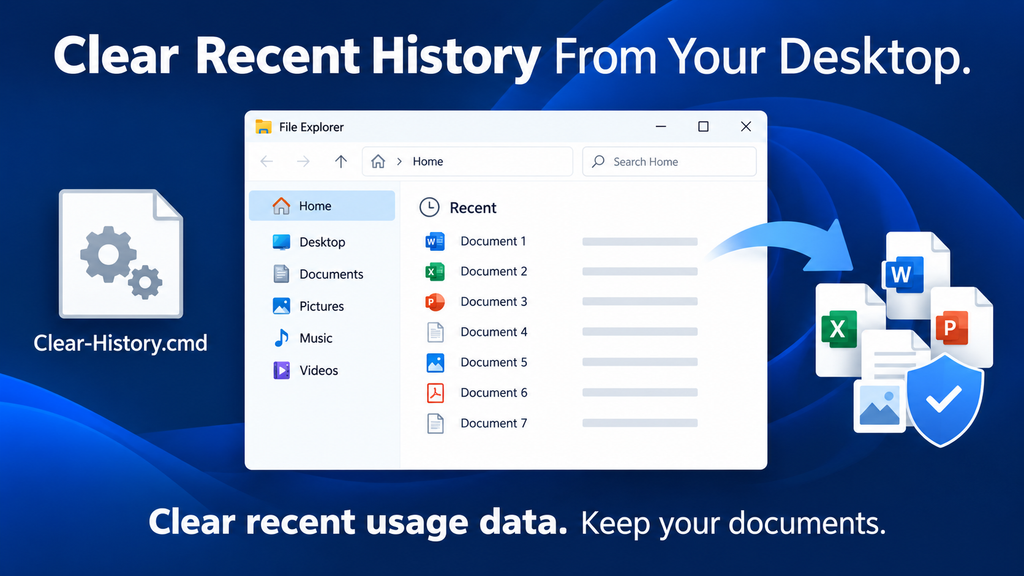
Task: Click the Home house icon in the sidebar
Action: pyautogui.click(x=281, y=206)
